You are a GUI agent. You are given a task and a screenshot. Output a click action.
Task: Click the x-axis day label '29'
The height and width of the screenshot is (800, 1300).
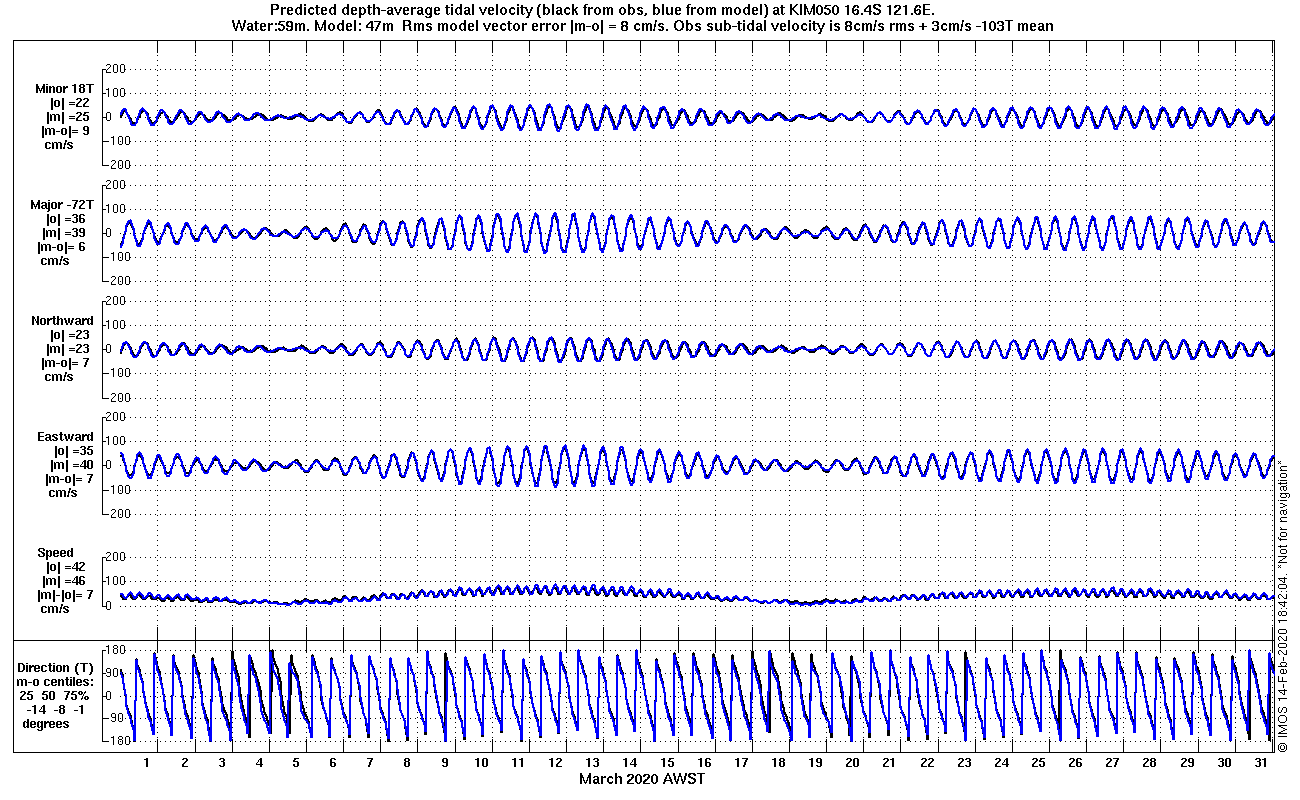[1188, 763]
